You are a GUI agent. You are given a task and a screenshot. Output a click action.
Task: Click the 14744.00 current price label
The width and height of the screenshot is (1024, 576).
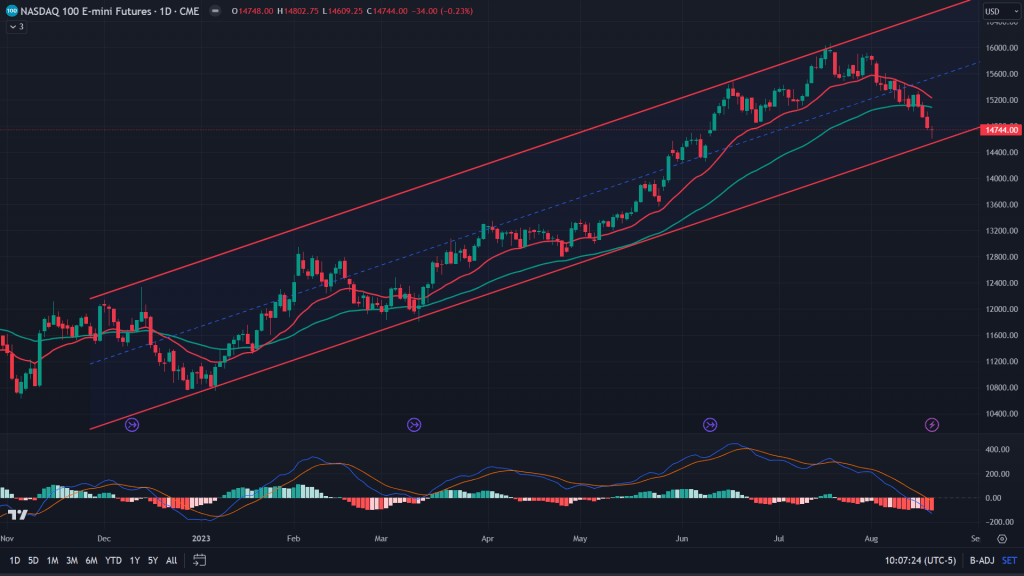(1000, 130)
